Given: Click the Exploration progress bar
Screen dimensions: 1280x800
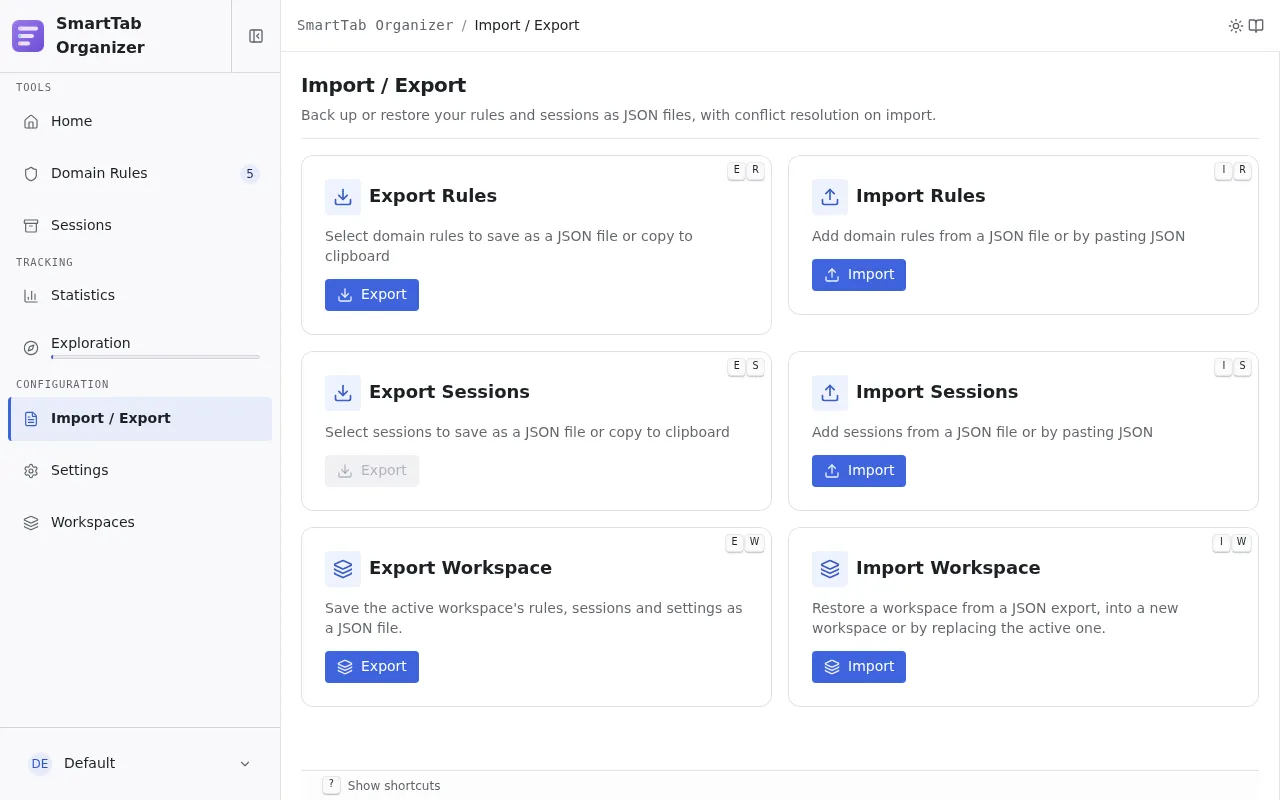Looking at the screenshot, I should 155,357.
